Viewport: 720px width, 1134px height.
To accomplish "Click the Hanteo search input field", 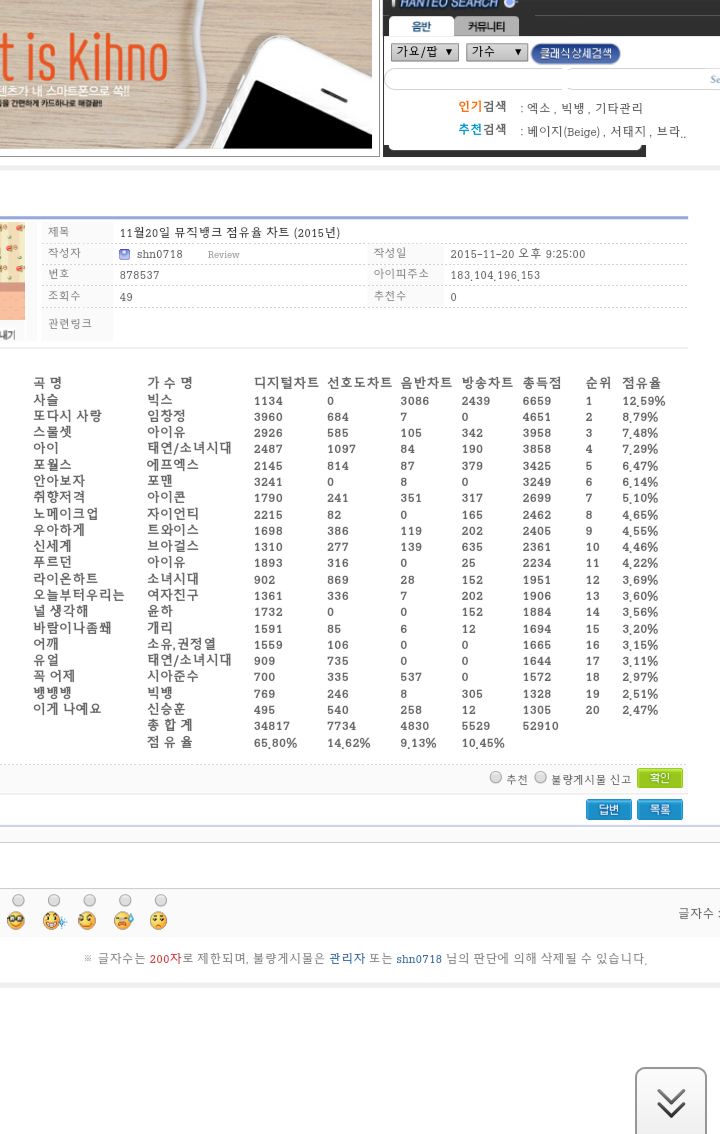I will coord(553,80).
